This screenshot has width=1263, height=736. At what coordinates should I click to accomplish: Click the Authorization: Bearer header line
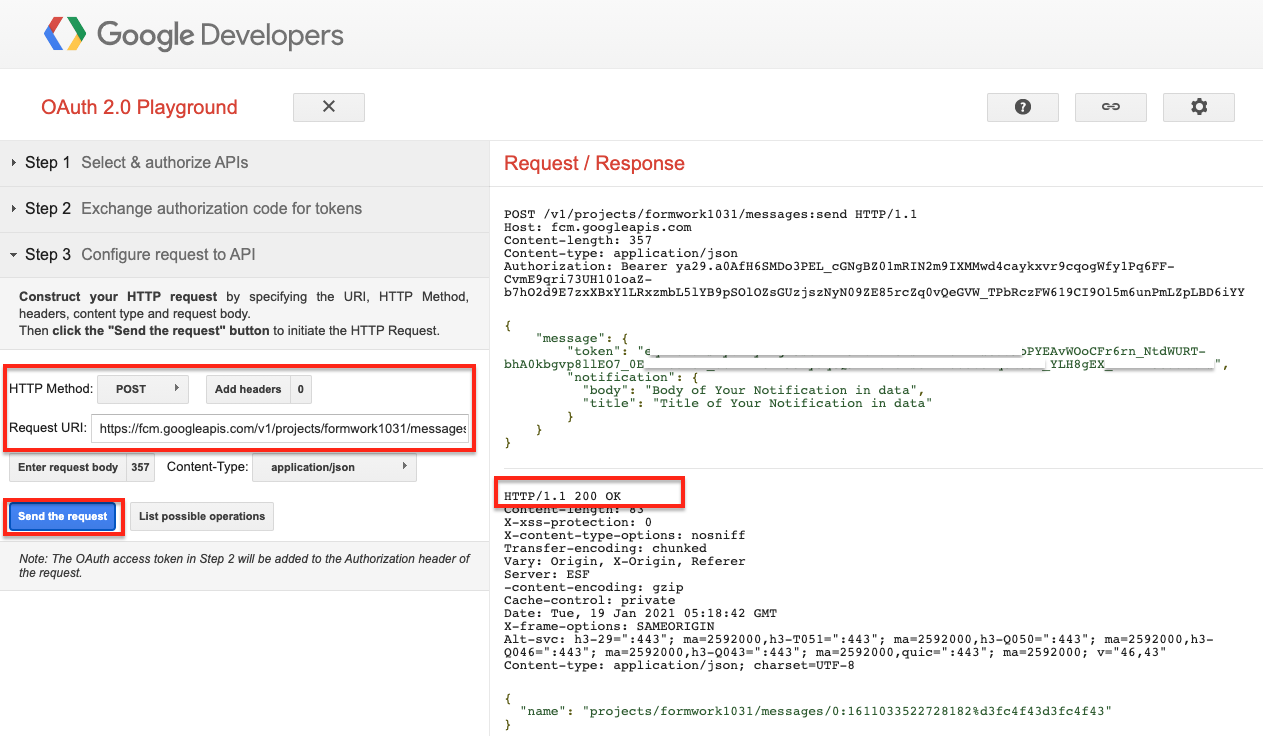click(874, 279)
